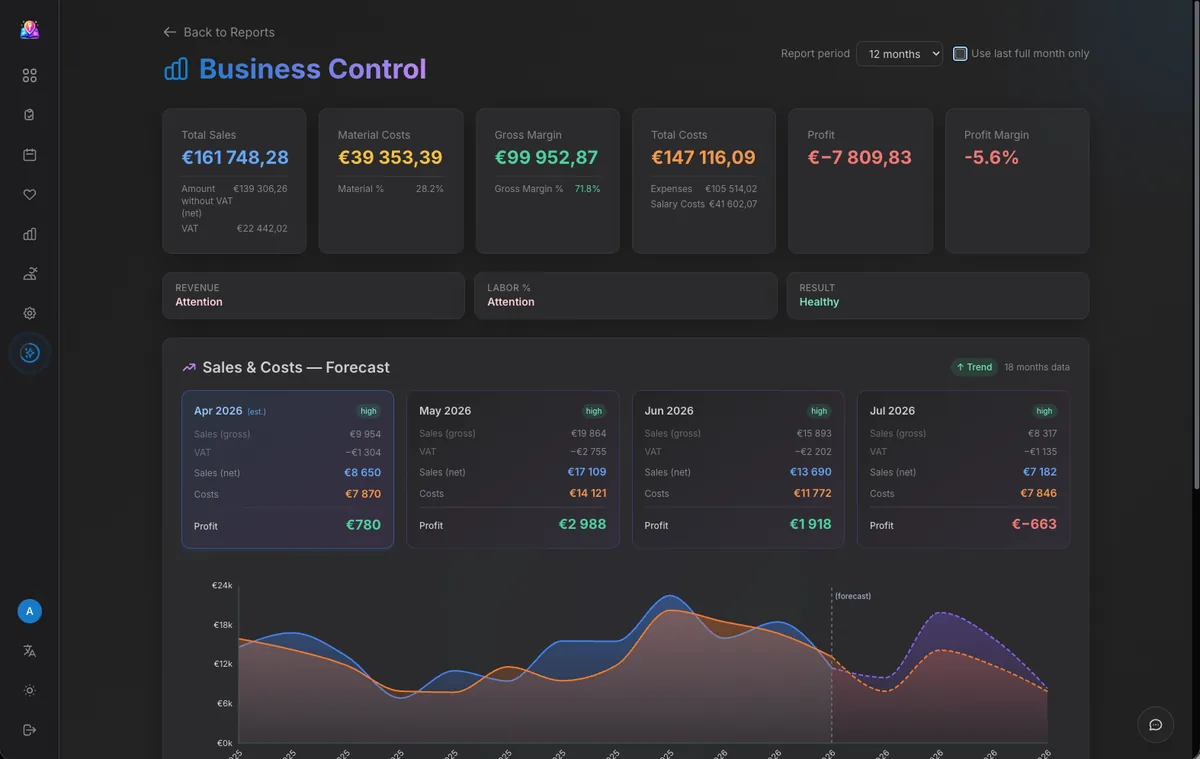
Task: Toggle the Trend badge on the forecast panel
Action: point(974,367)
